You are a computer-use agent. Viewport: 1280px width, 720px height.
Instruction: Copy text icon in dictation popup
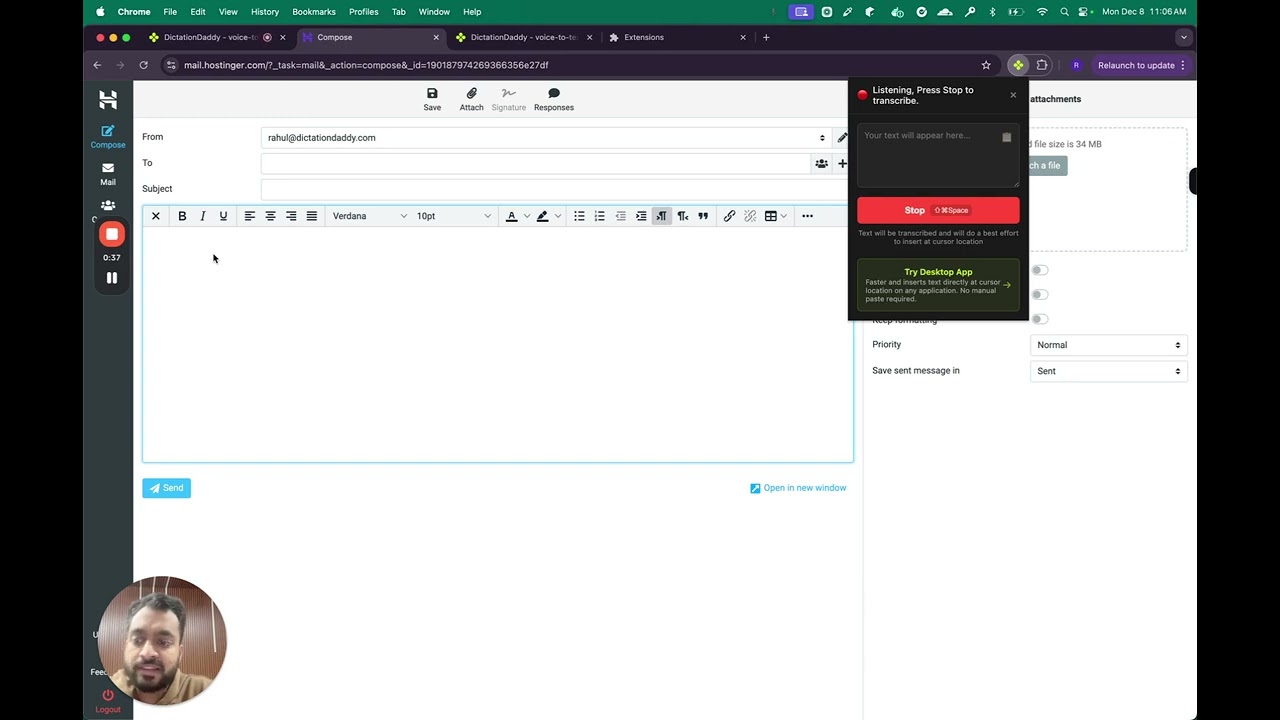(x=1007, y=137)
